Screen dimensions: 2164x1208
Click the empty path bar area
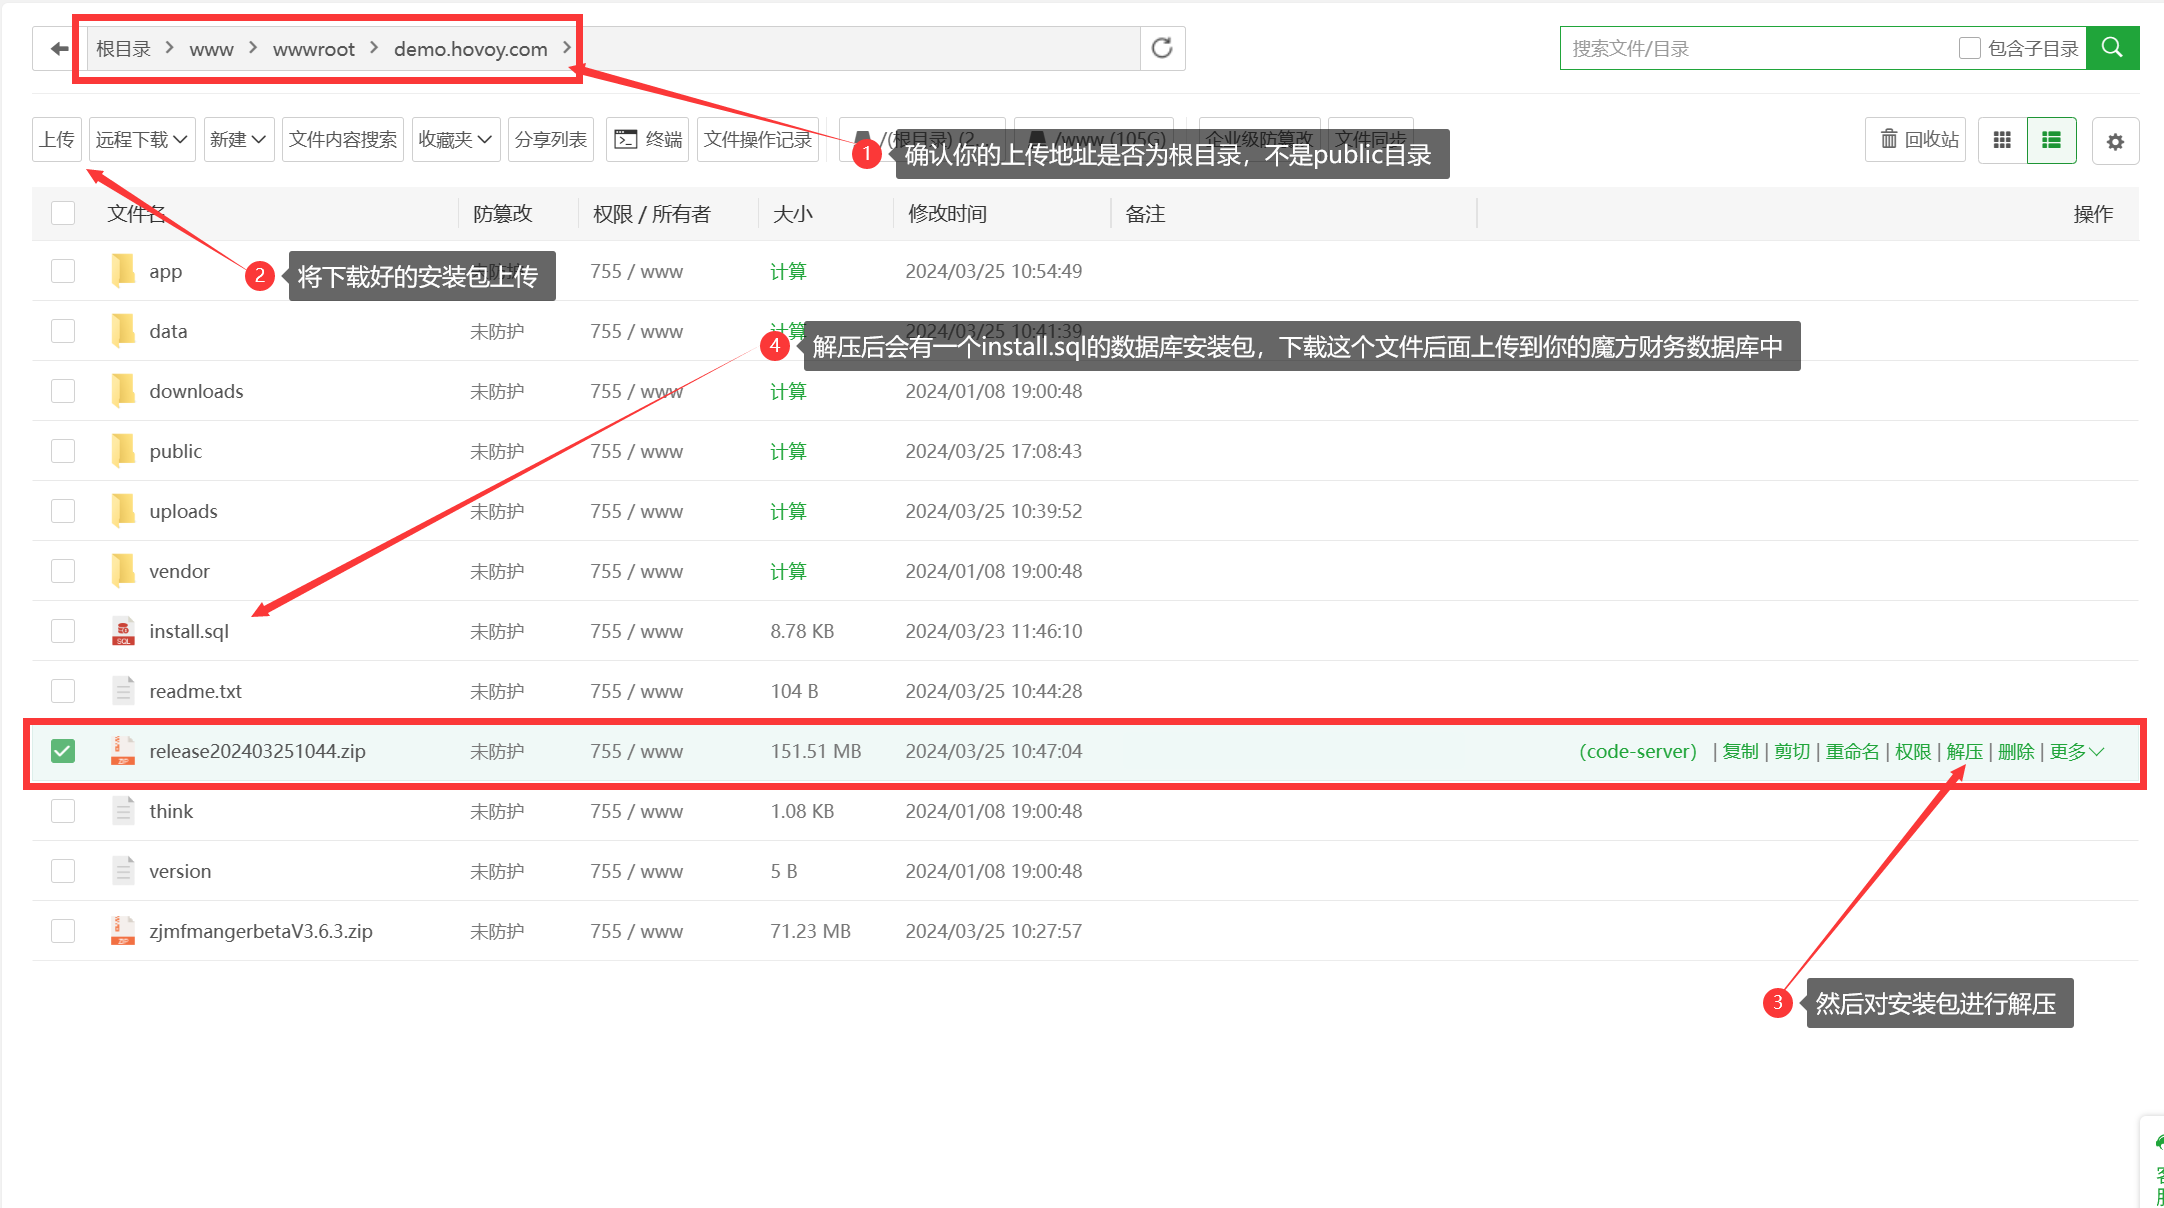(860, 48)
